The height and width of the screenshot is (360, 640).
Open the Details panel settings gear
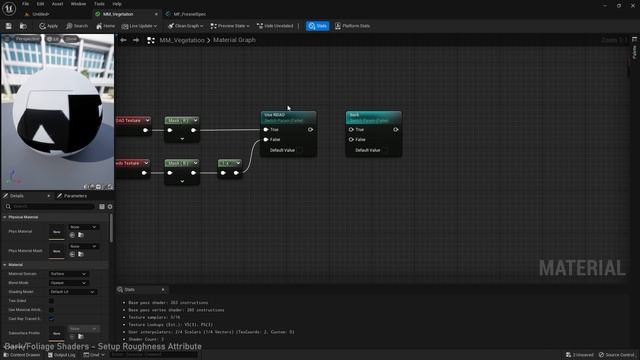(x=110, y=207)
